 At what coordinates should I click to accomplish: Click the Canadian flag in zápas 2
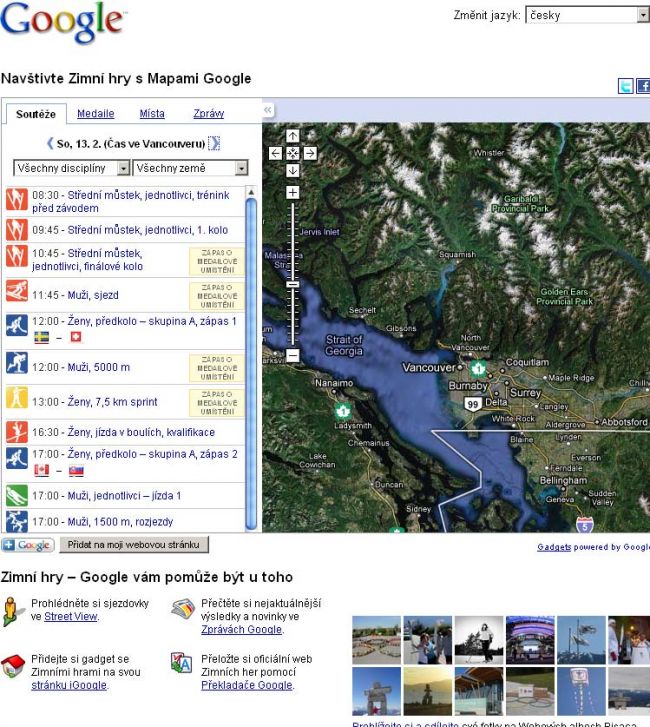(x=41, y=471)
